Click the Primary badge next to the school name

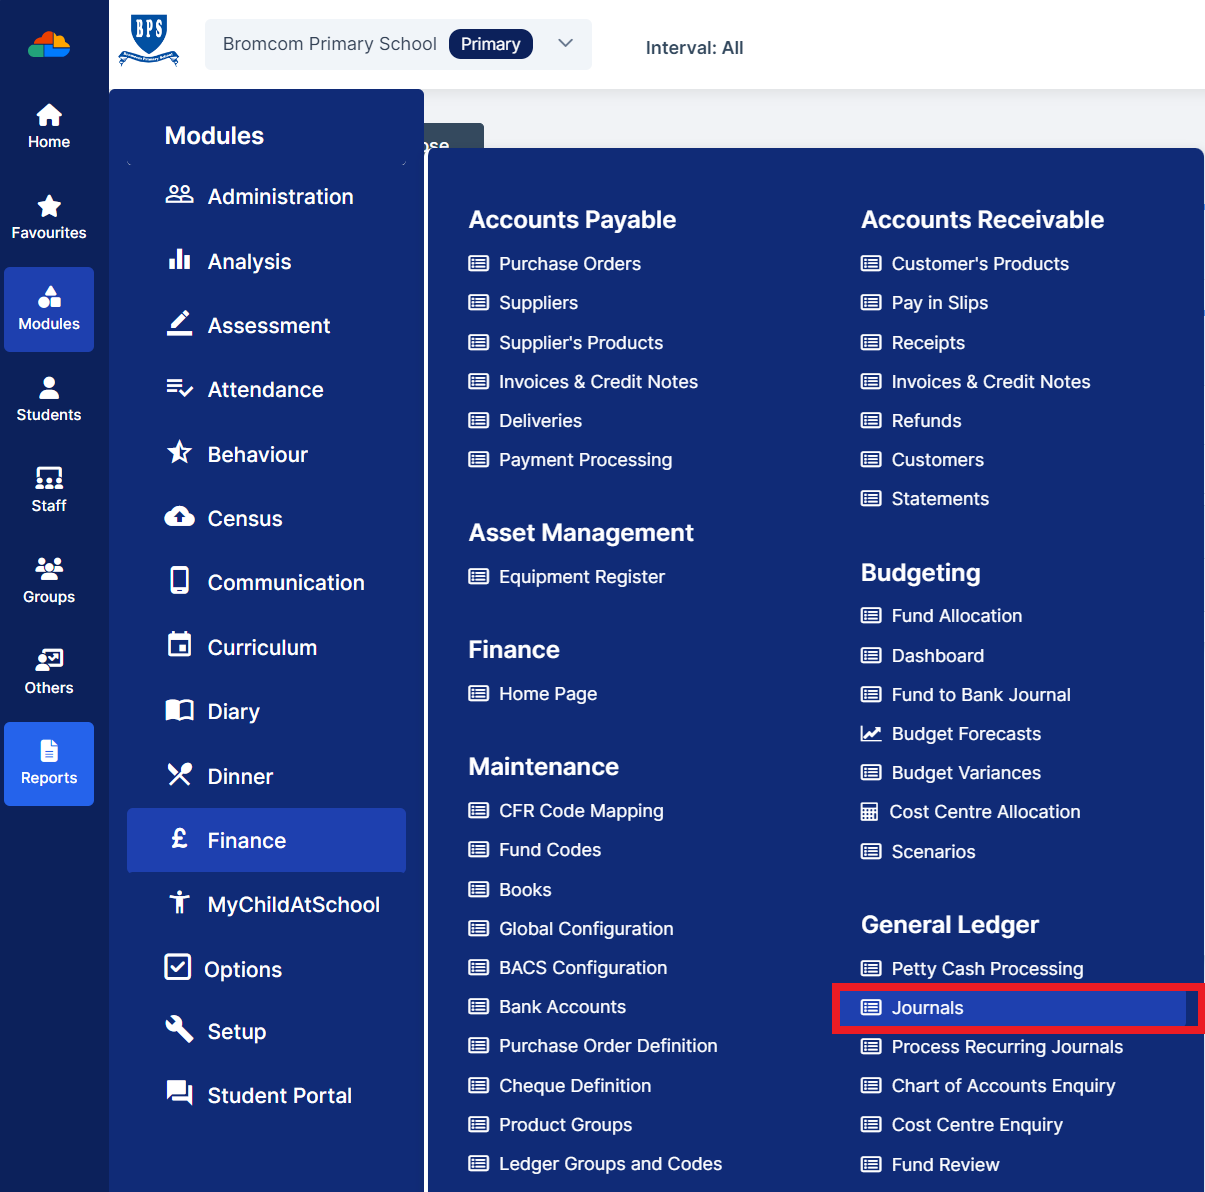490,44
